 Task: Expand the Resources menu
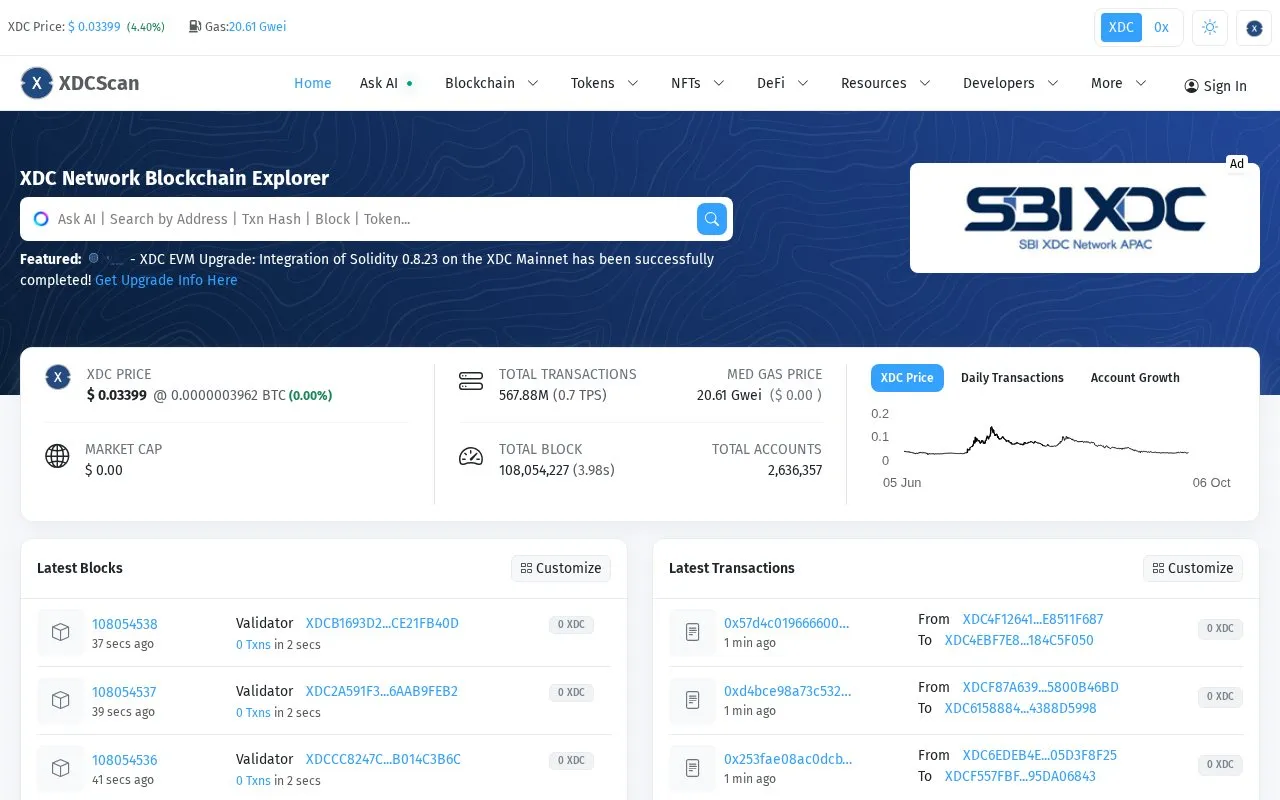click(x=886, y=83)
